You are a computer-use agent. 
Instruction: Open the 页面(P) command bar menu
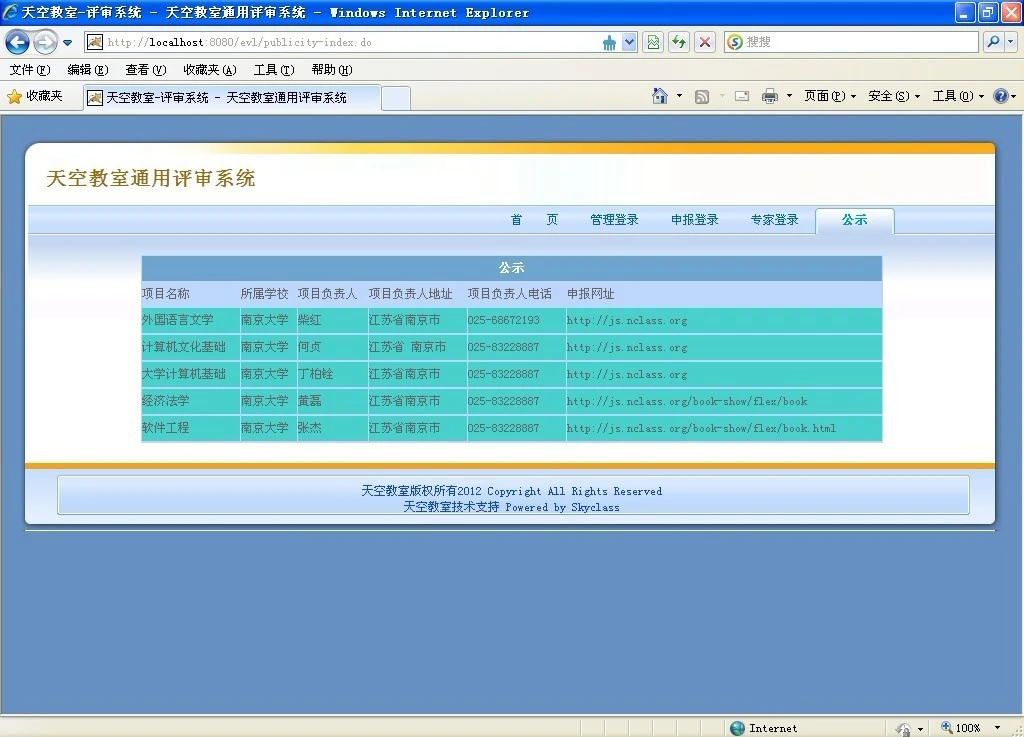pyautogui.click(x=829, y=97)
